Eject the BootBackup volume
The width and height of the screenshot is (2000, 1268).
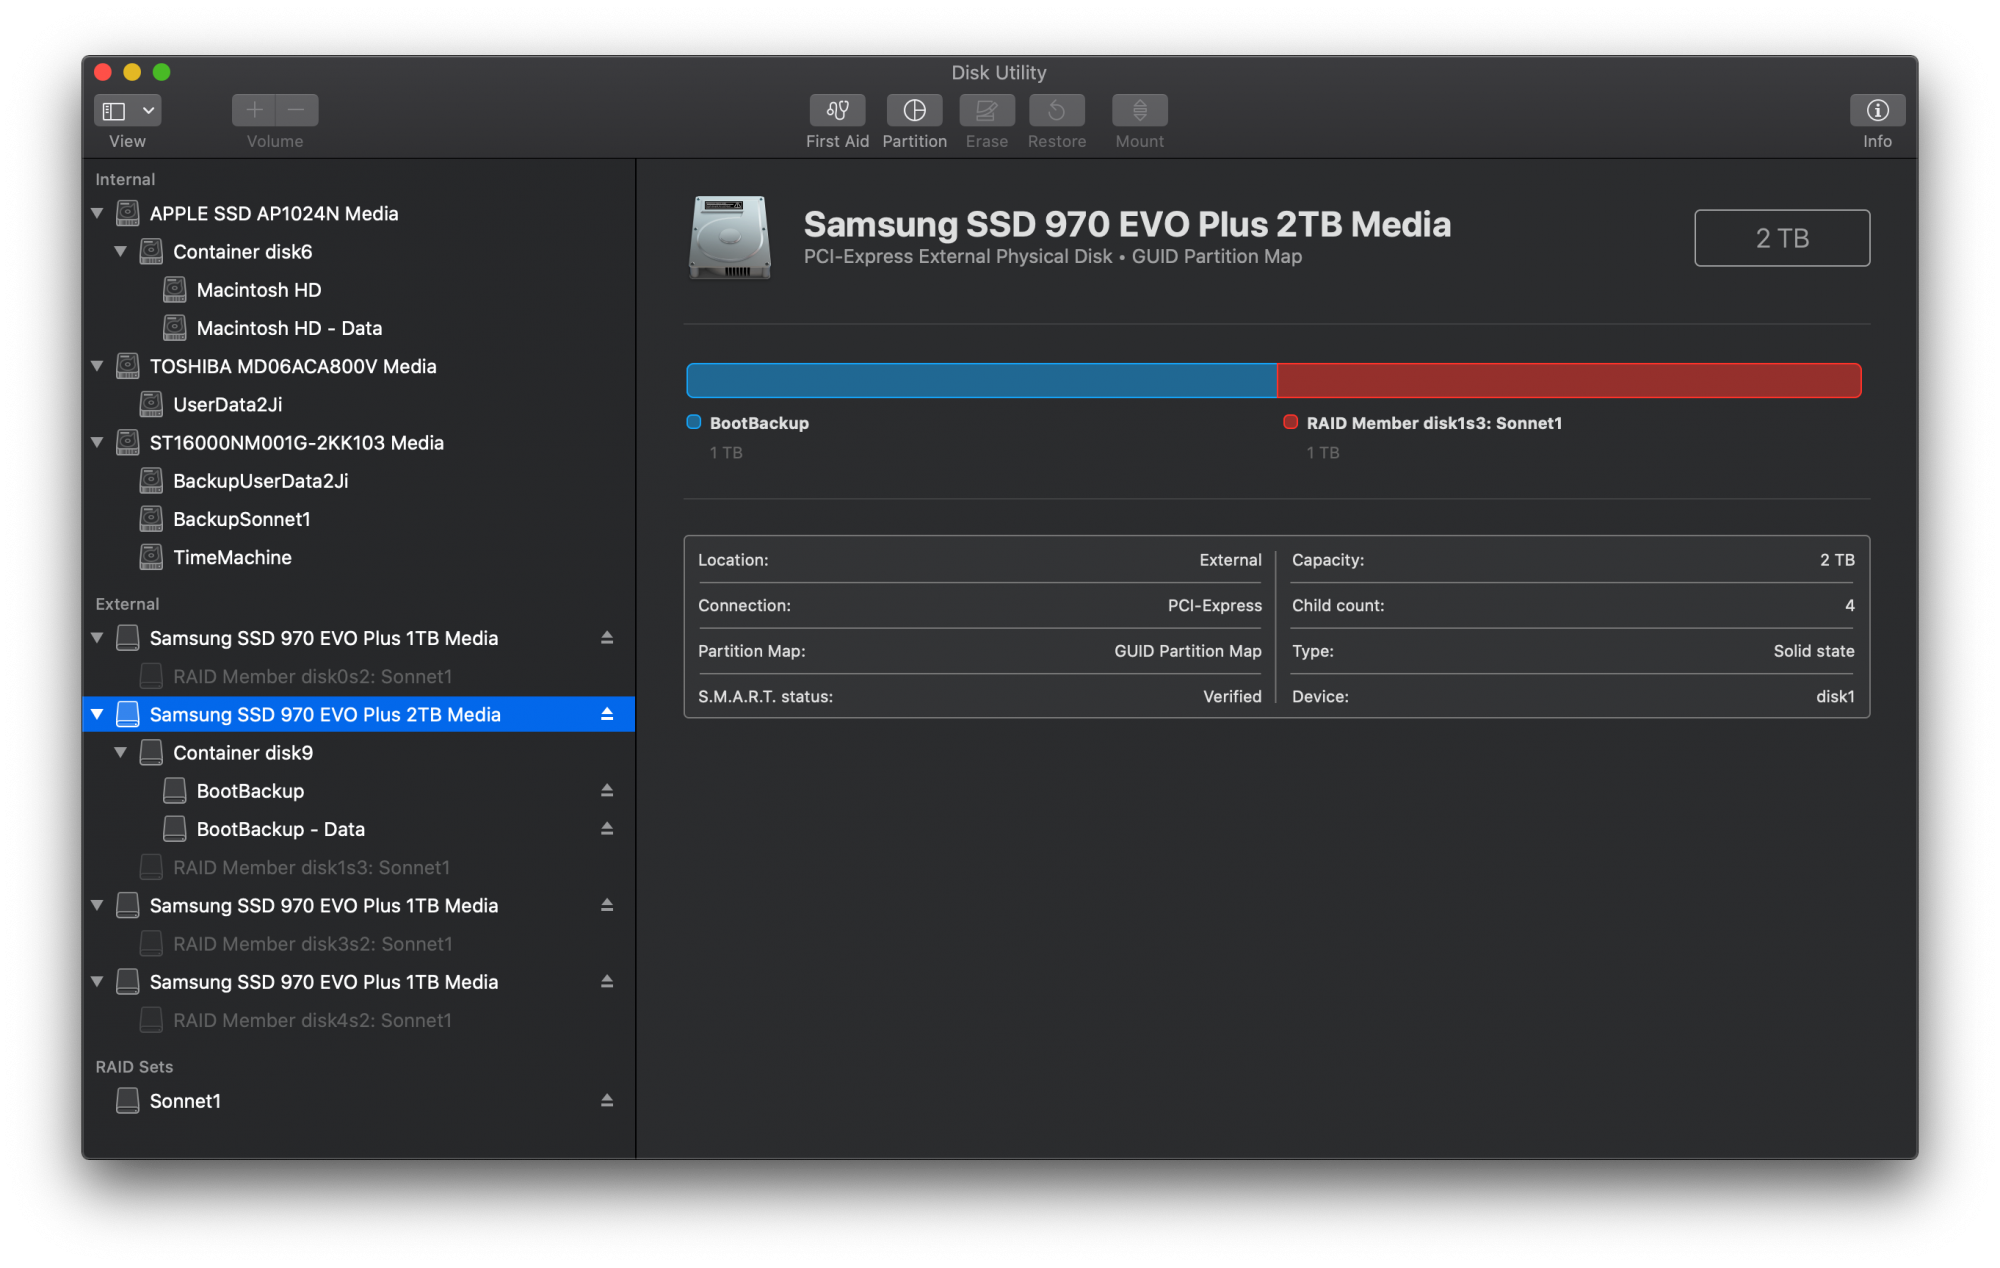(x=606, y=790)
